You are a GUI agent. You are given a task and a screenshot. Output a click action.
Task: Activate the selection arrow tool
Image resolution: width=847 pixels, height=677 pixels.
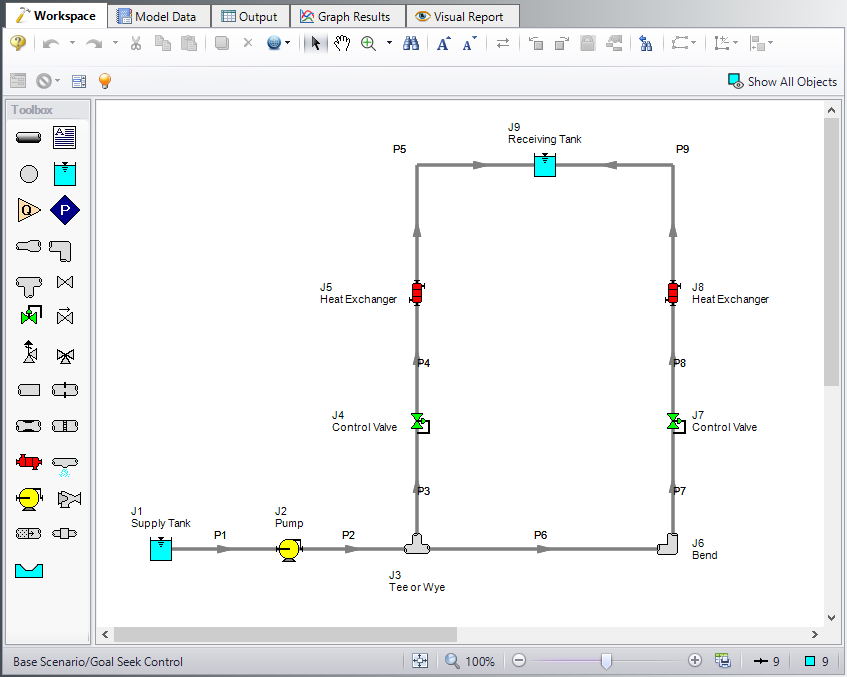[x=313, y=43]
